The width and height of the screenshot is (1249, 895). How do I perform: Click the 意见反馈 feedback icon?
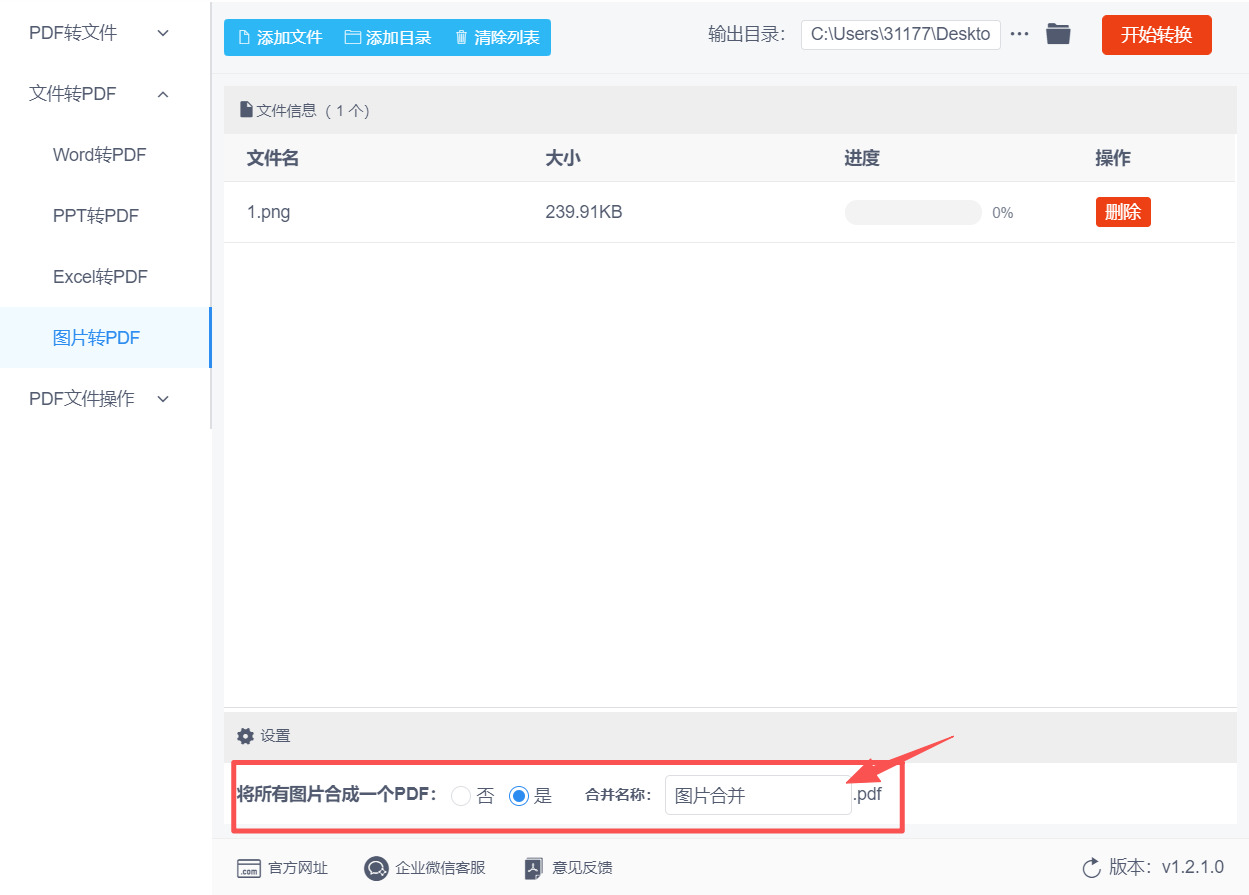click(x=532, y=868)
